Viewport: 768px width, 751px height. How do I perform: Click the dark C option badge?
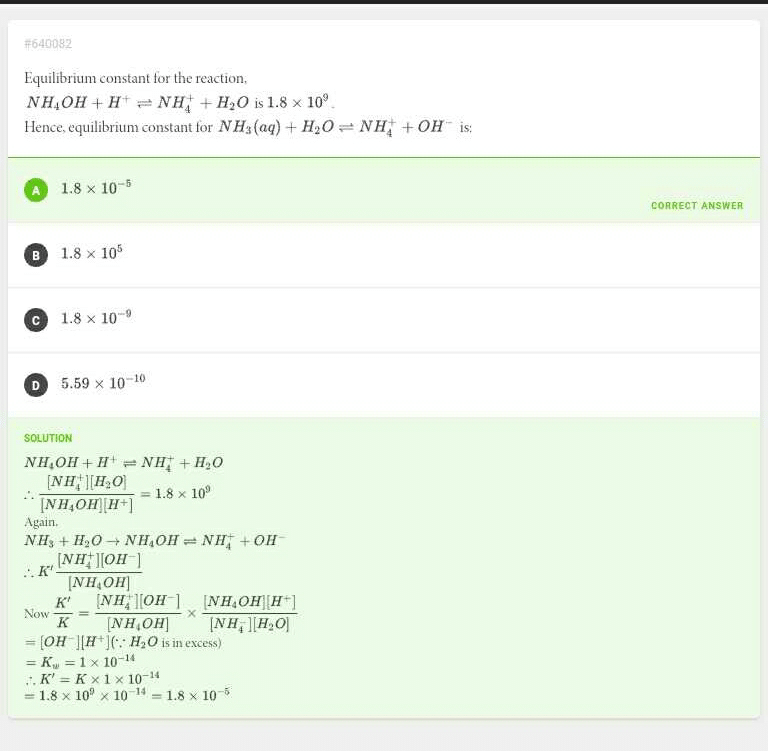(36, 320)
